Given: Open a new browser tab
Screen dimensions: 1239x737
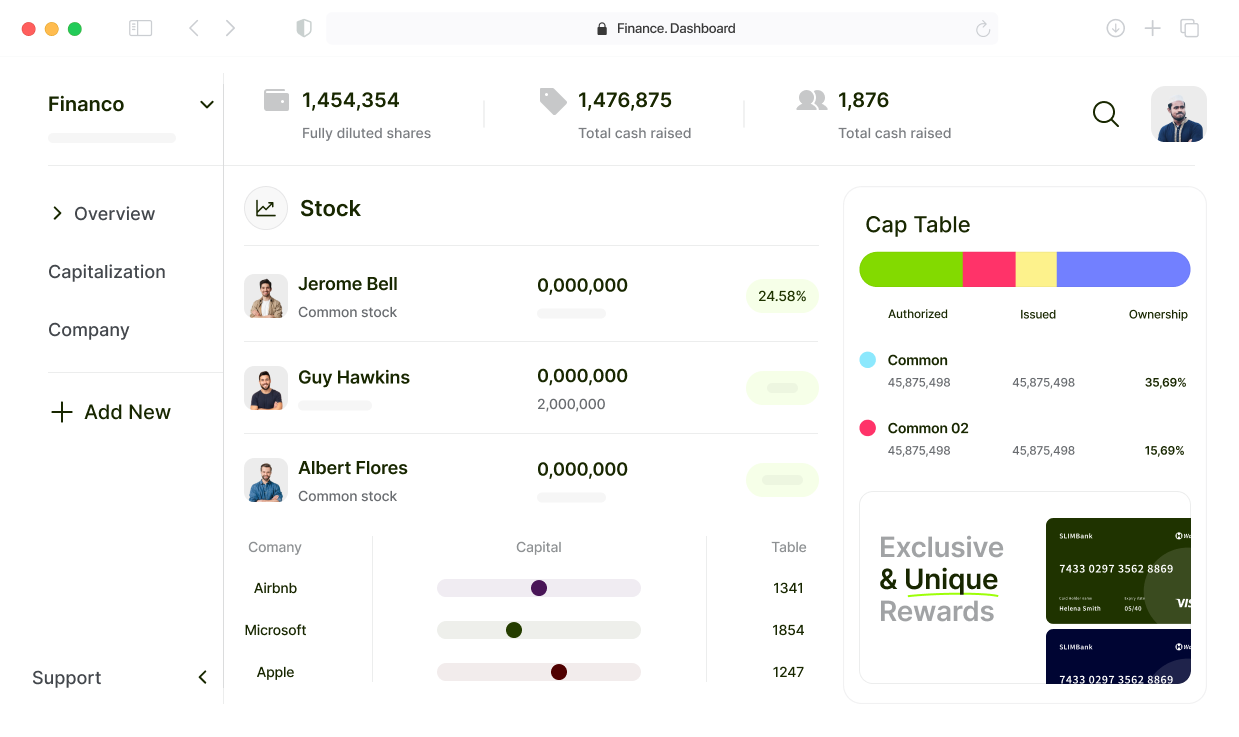Looking at the screenshot, I should (1152, 29).
